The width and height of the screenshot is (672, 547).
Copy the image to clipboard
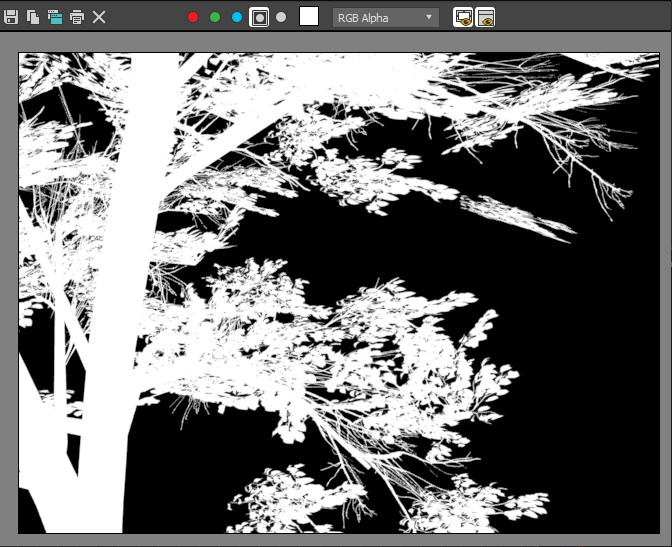click(x=33, y=17)
